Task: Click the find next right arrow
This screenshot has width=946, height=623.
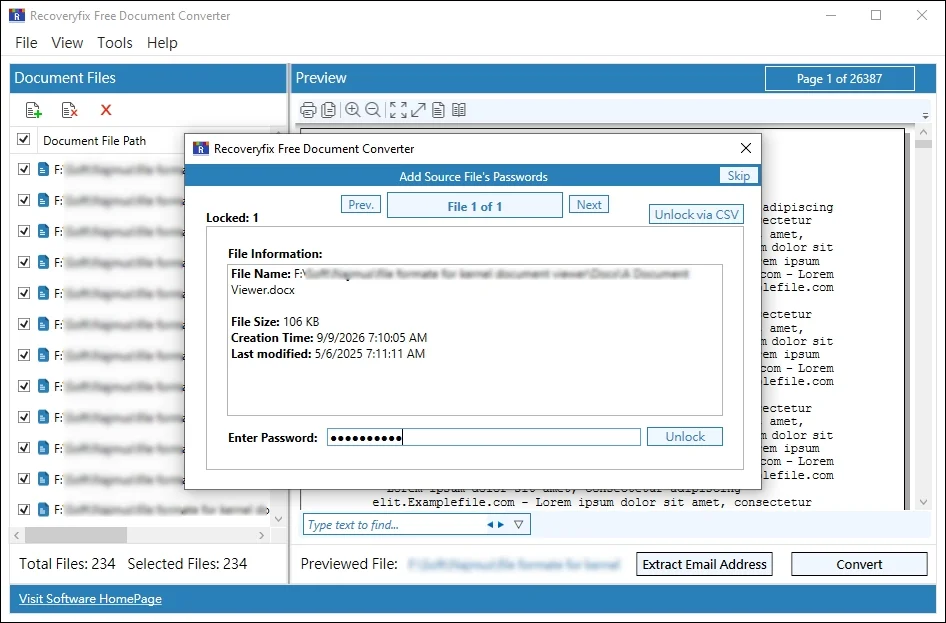Action: pos(501,525)
